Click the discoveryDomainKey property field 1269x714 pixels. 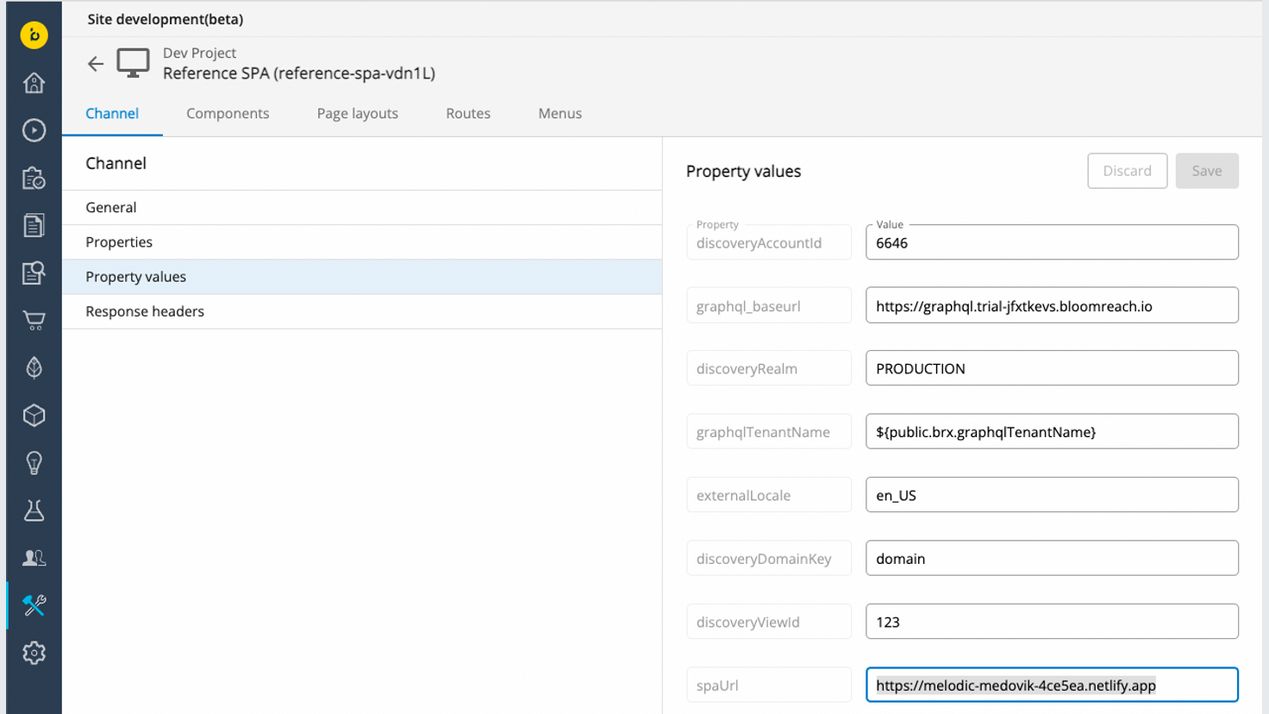pyautogui.click(x=769, y=558)
